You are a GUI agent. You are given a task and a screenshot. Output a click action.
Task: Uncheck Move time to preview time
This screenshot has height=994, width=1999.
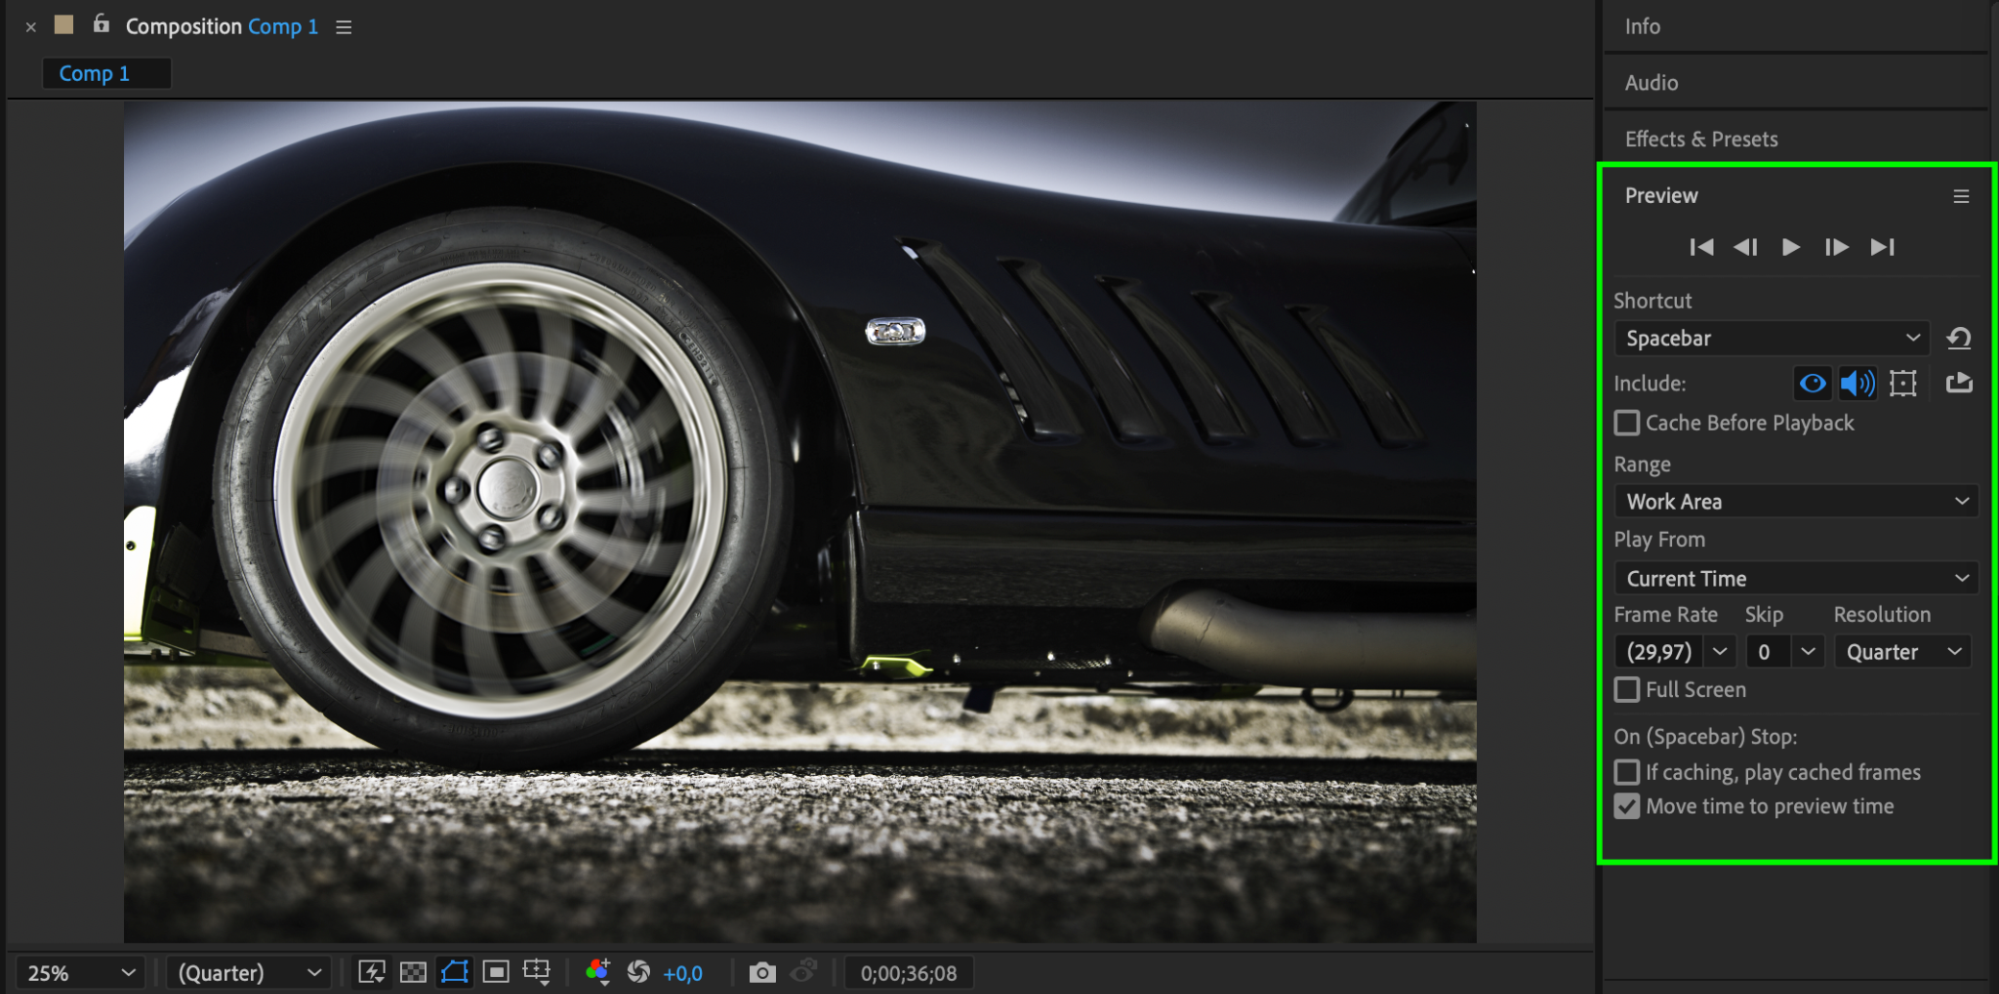click(1627, 806)
